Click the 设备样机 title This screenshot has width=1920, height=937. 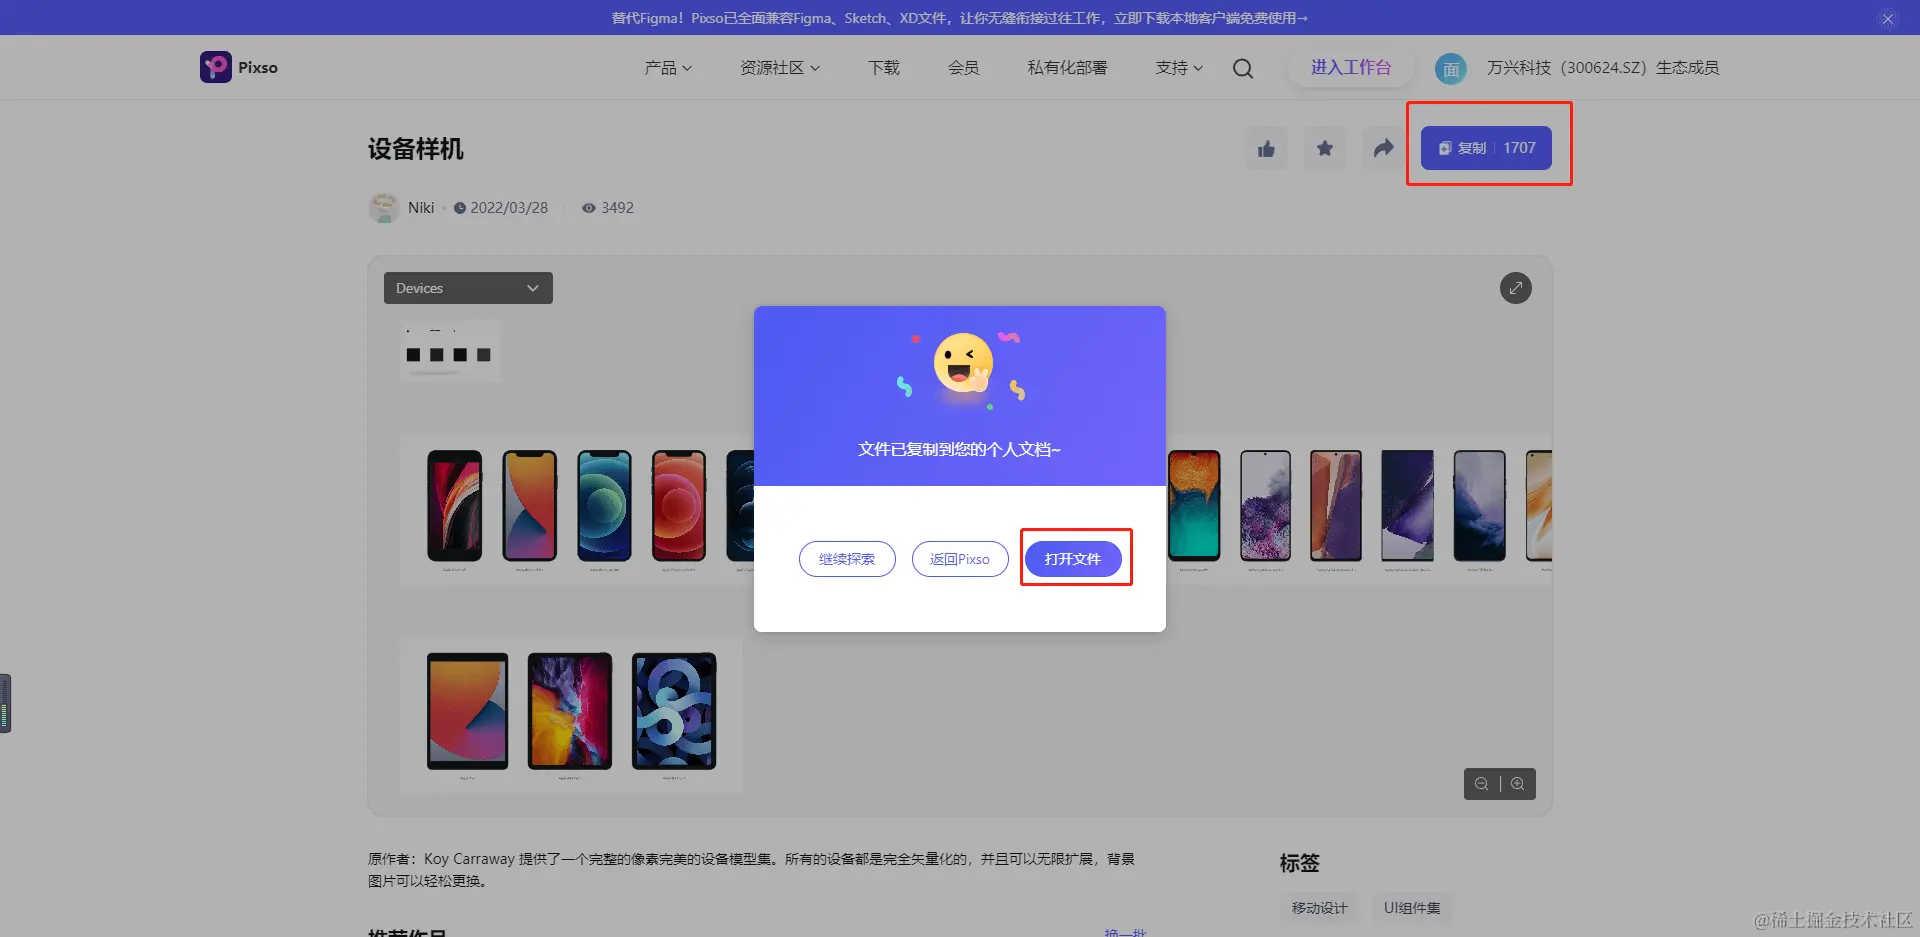416,149
